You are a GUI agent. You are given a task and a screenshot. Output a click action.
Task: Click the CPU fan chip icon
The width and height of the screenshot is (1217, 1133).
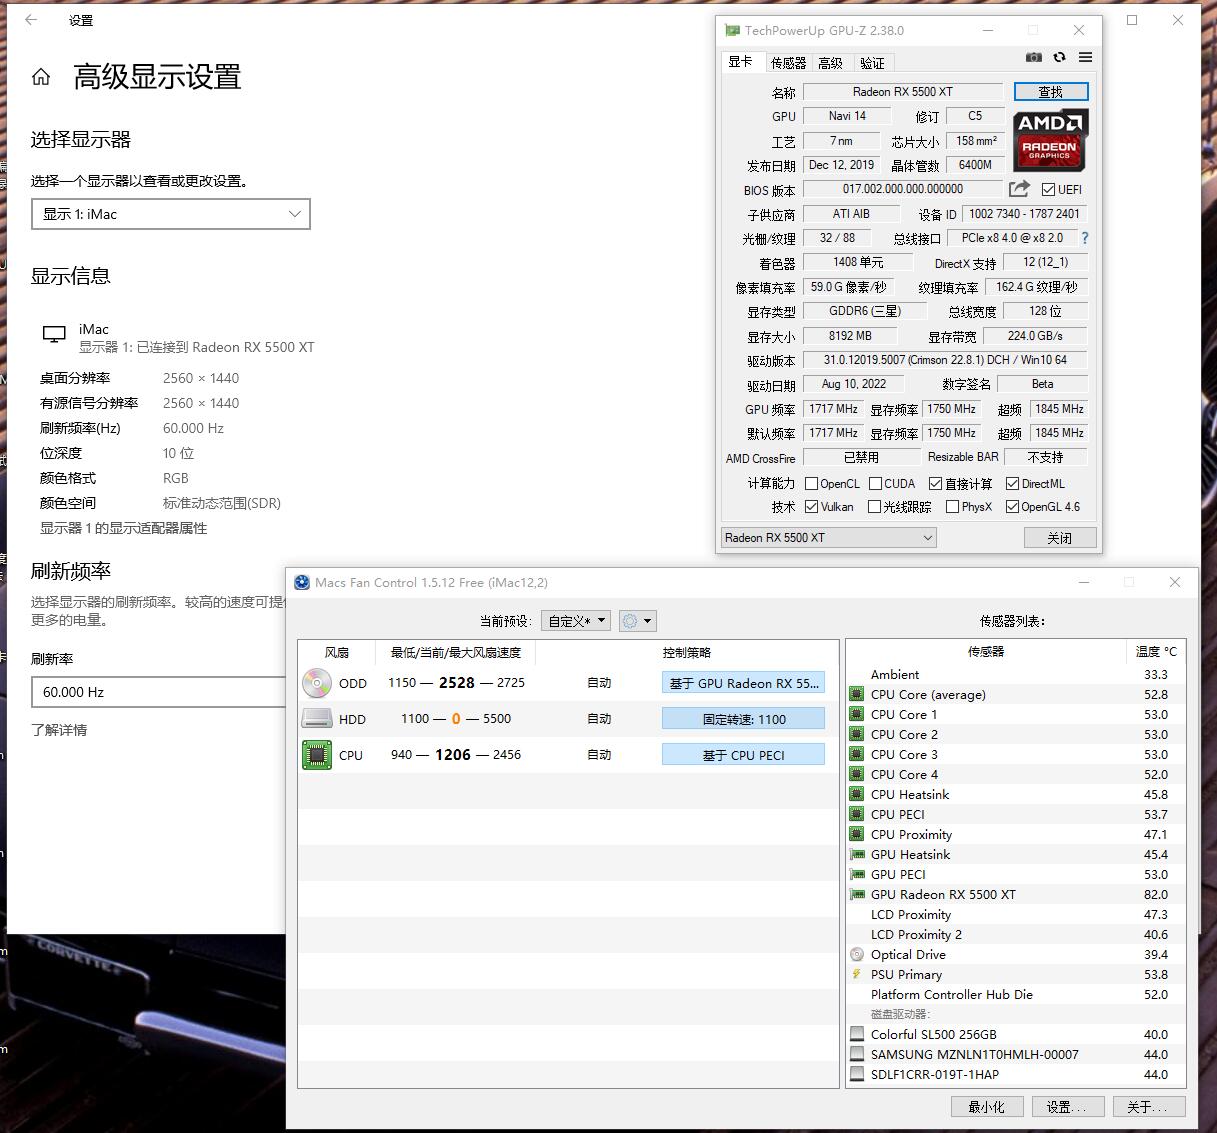point(317,755)
